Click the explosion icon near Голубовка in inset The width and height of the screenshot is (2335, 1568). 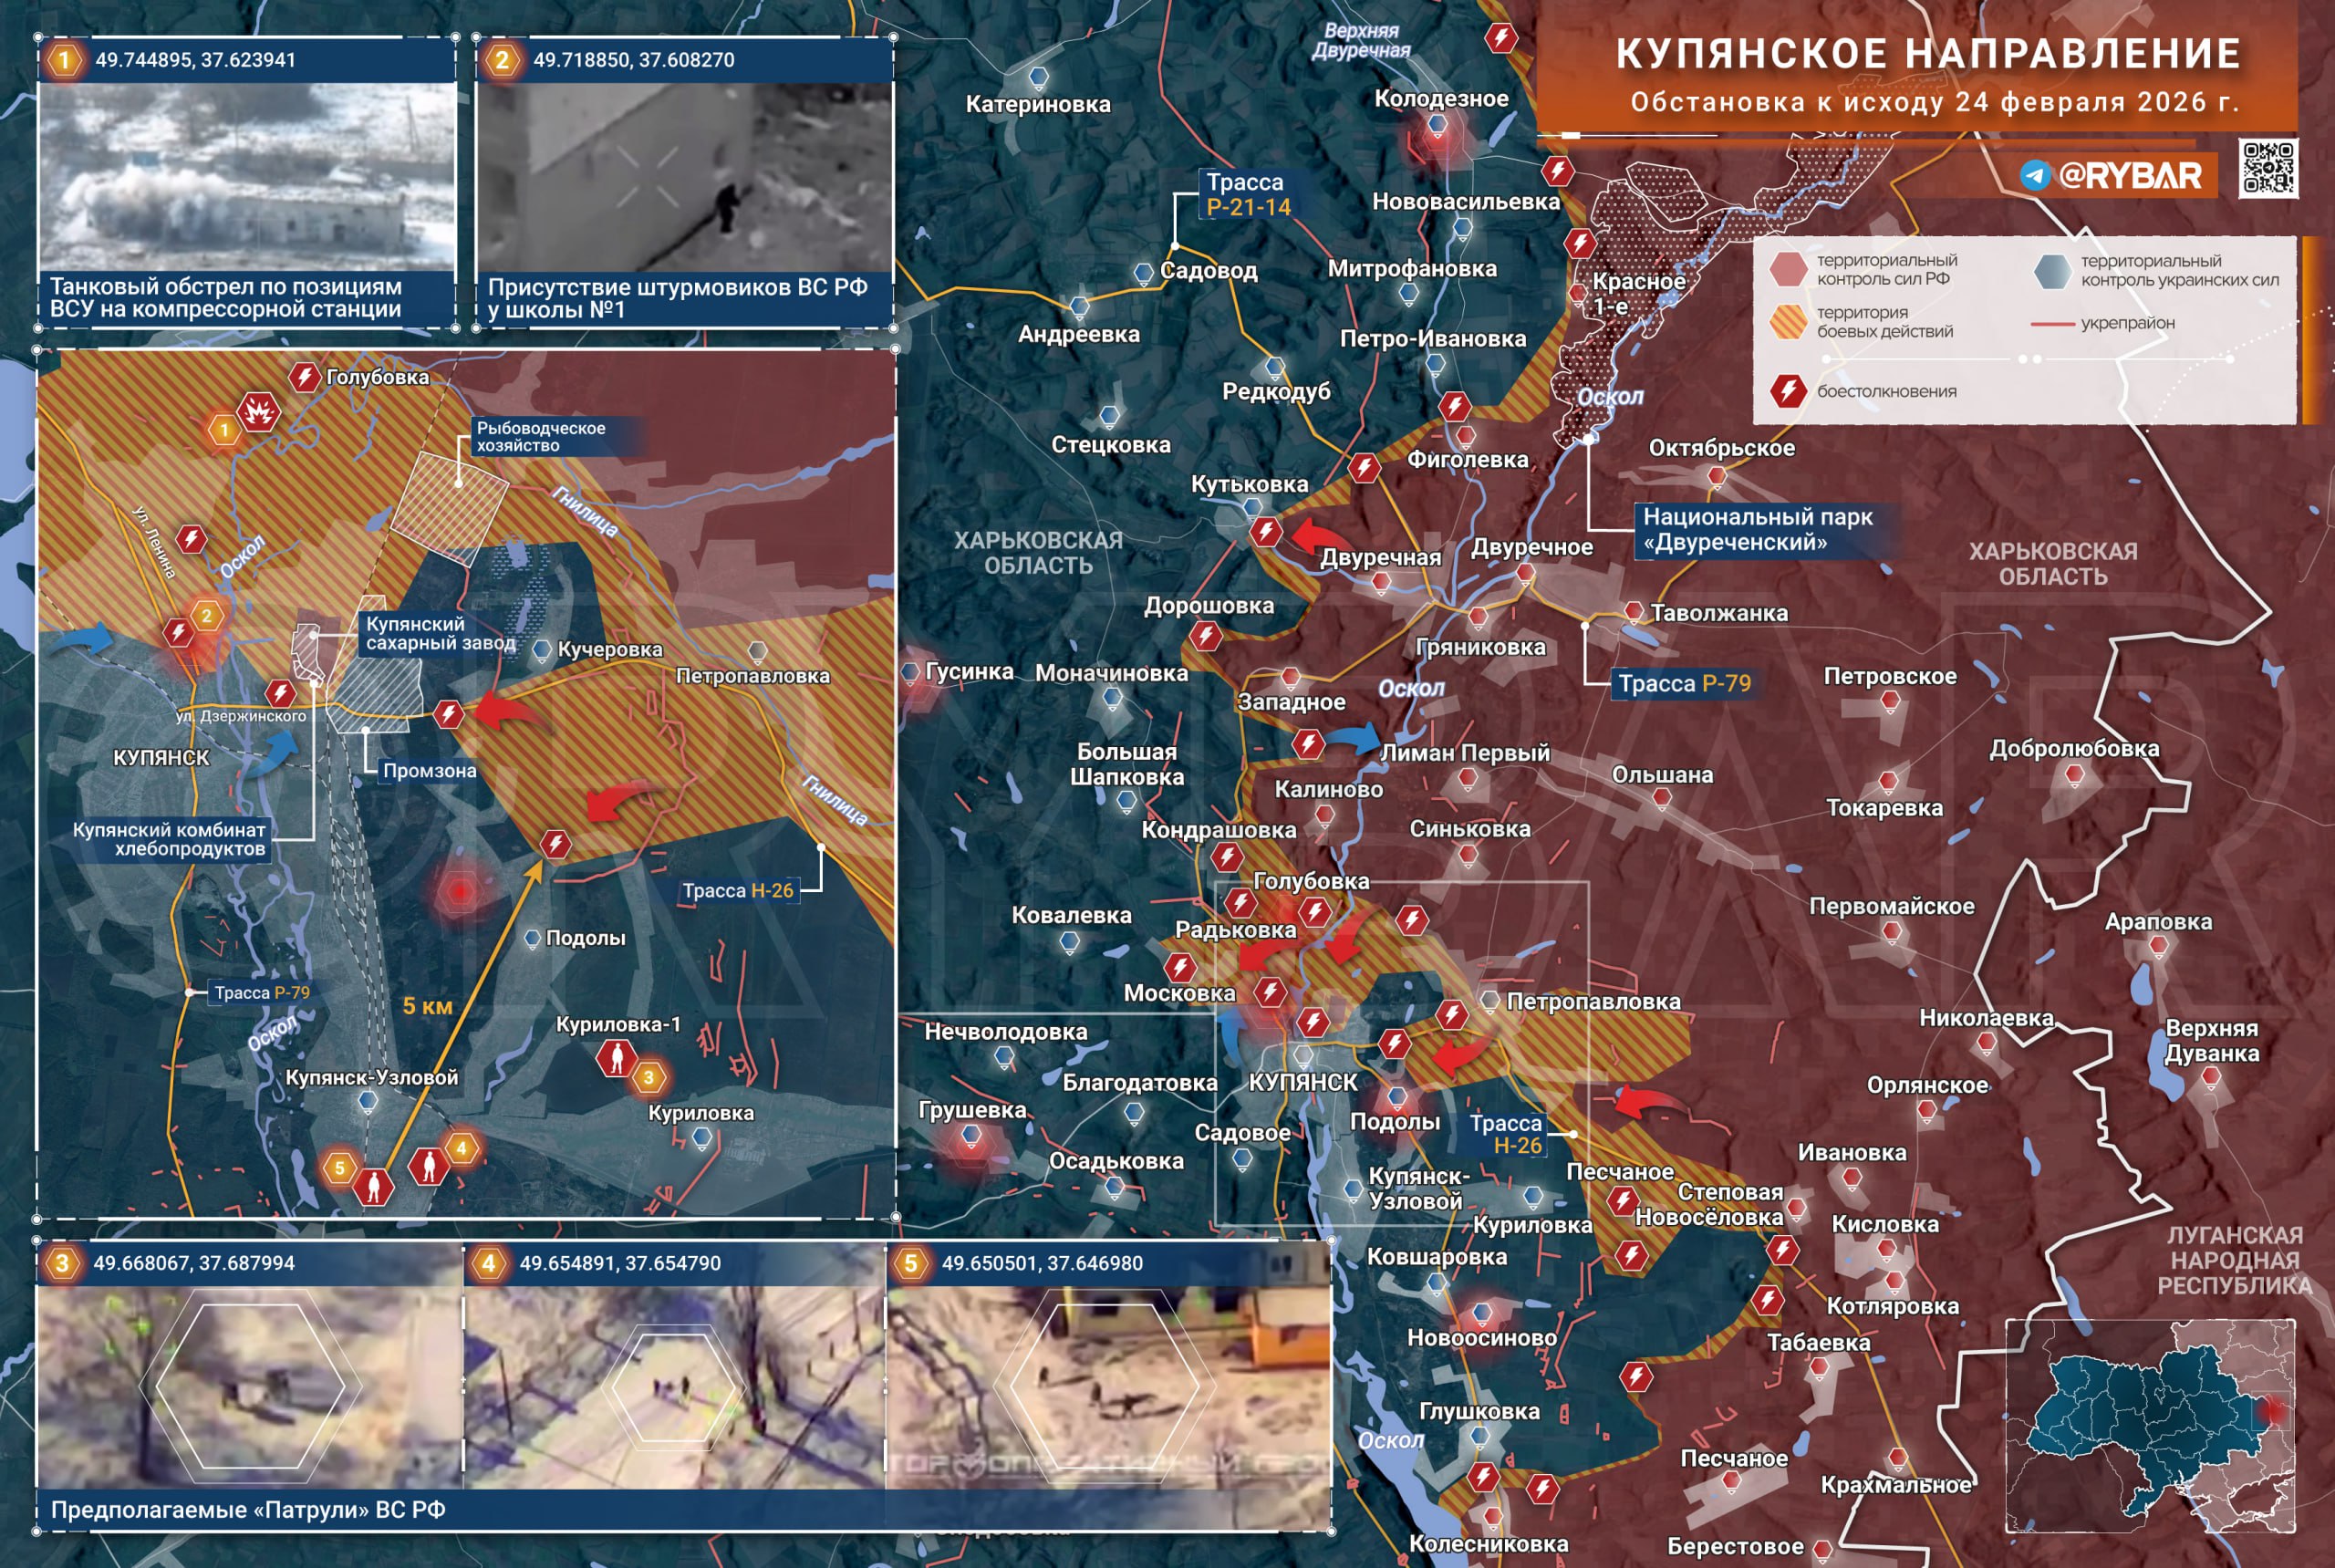(x=258, y=411)
